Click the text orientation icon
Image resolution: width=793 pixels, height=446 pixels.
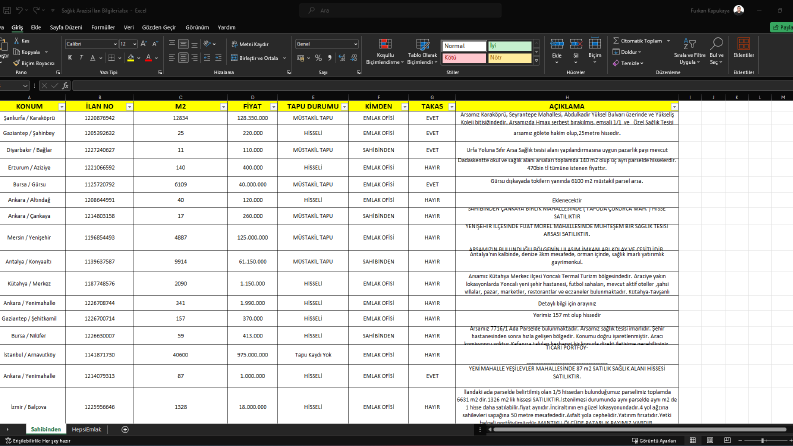[207, 44]
